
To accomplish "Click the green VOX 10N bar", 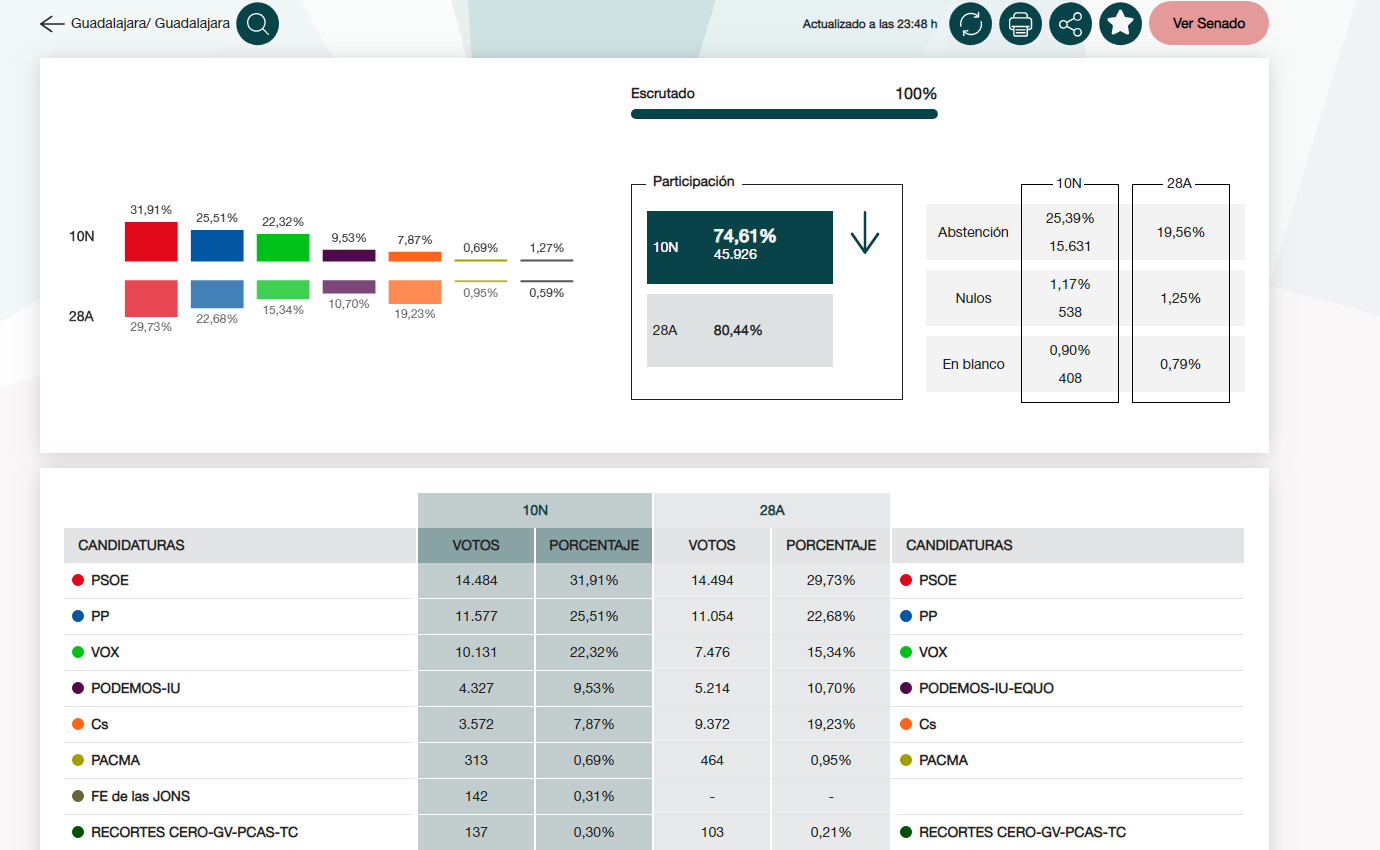I will point(283,248).
